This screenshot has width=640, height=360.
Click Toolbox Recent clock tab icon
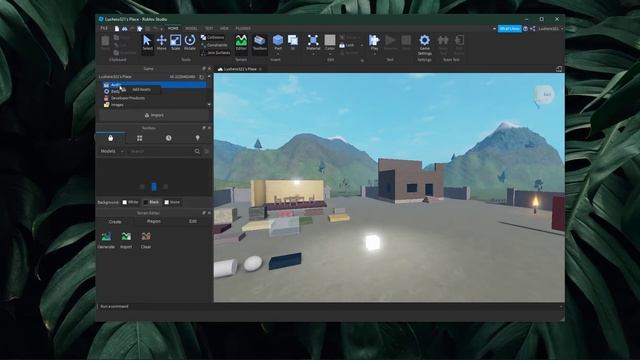click(x=169, y=138)
